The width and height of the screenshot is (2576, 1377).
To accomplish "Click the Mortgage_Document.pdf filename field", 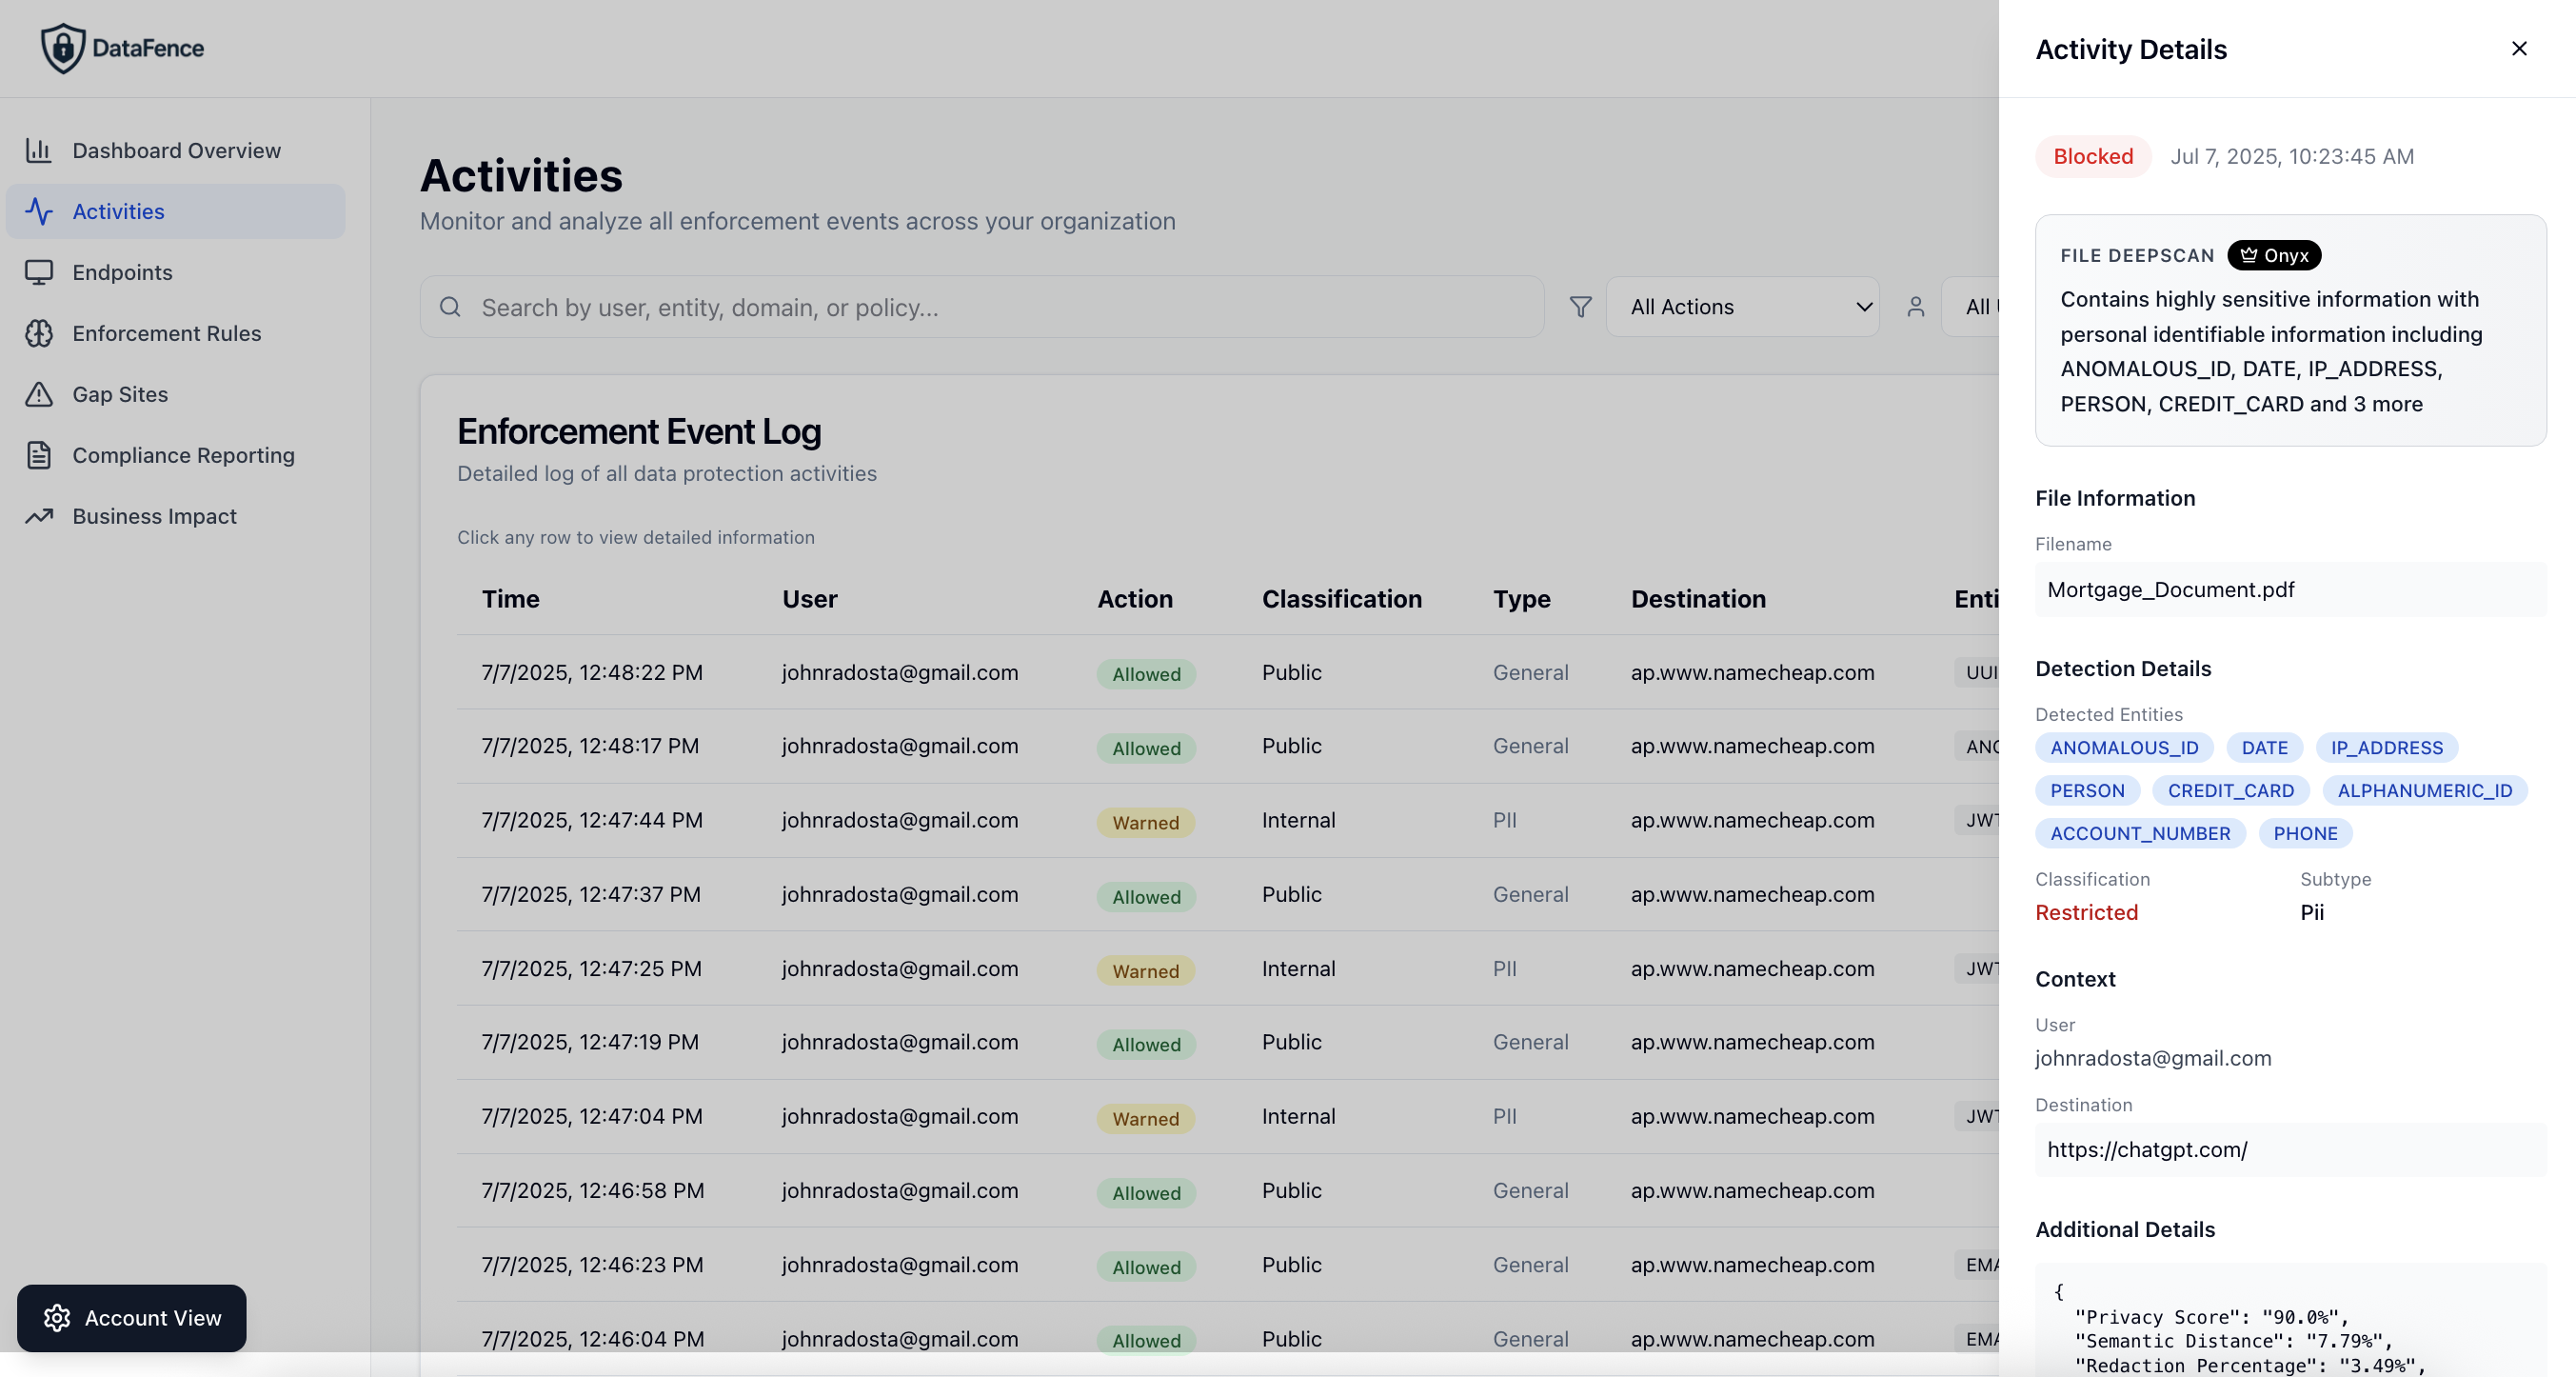I will pos(2290,589).
